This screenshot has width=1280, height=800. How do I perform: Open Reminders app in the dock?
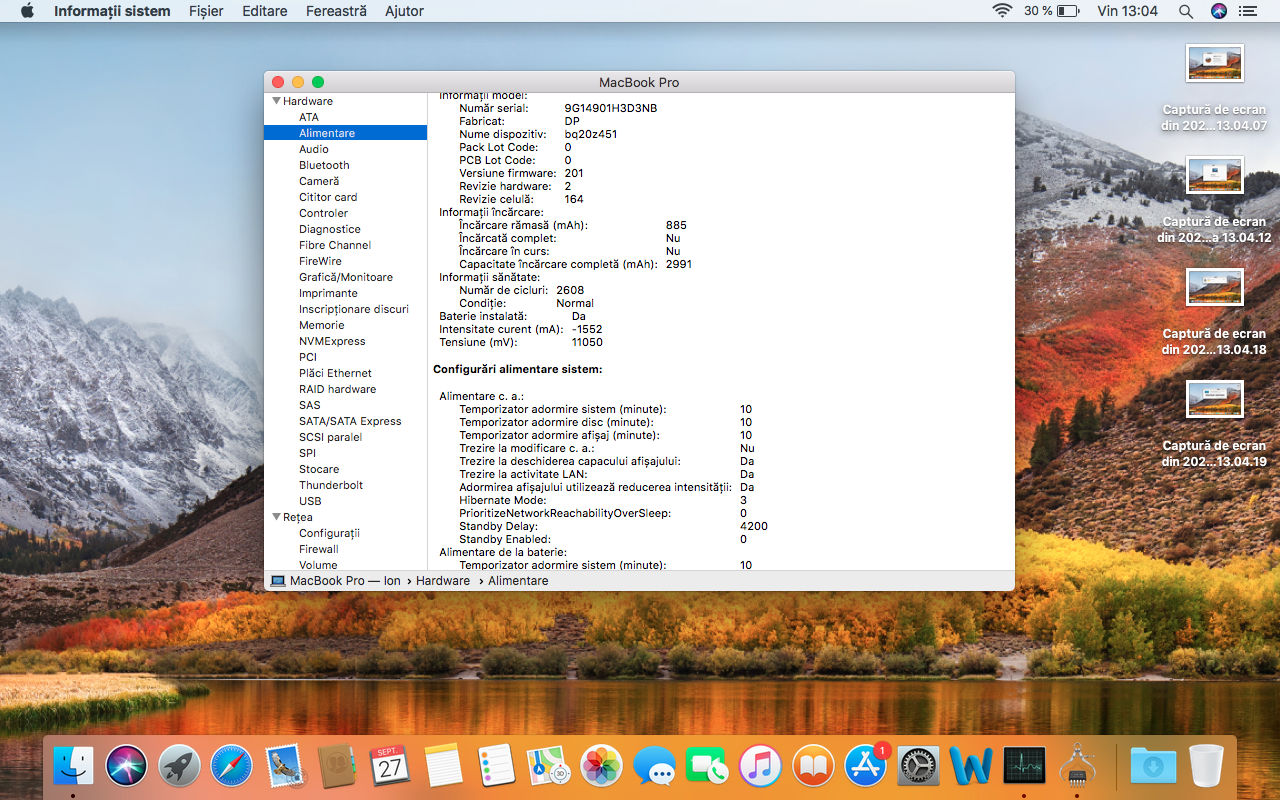point(496,766)
